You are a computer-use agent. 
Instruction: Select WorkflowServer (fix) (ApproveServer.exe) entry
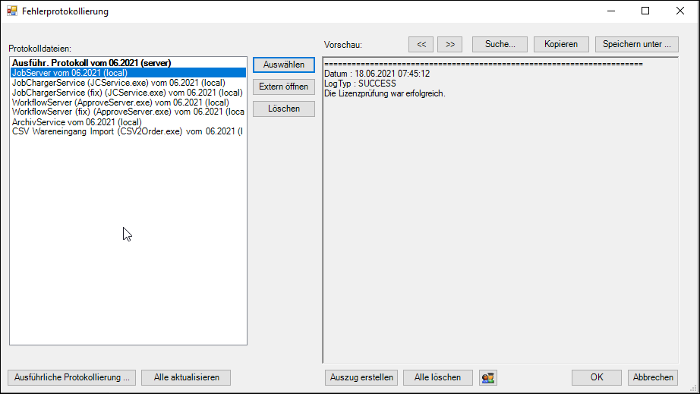128,112
